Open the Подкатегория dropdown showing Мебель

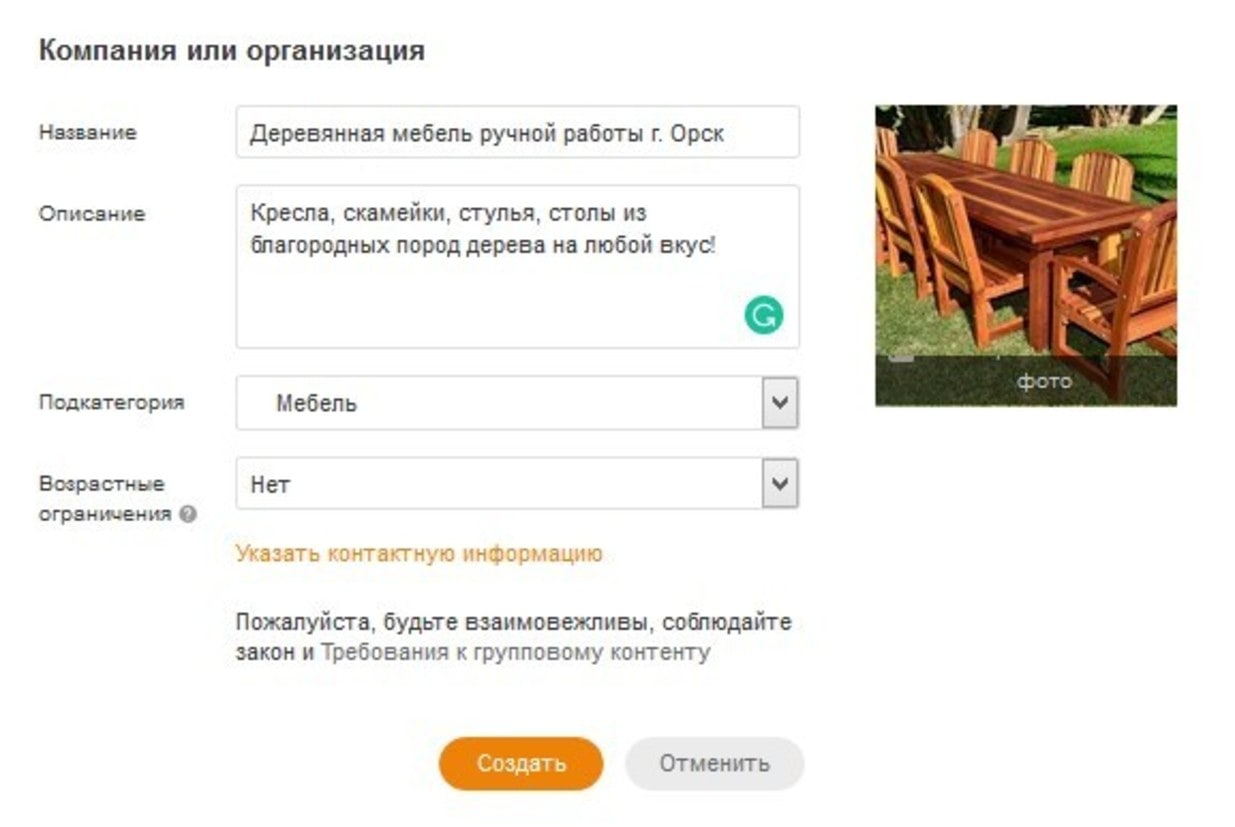point(517,403)
